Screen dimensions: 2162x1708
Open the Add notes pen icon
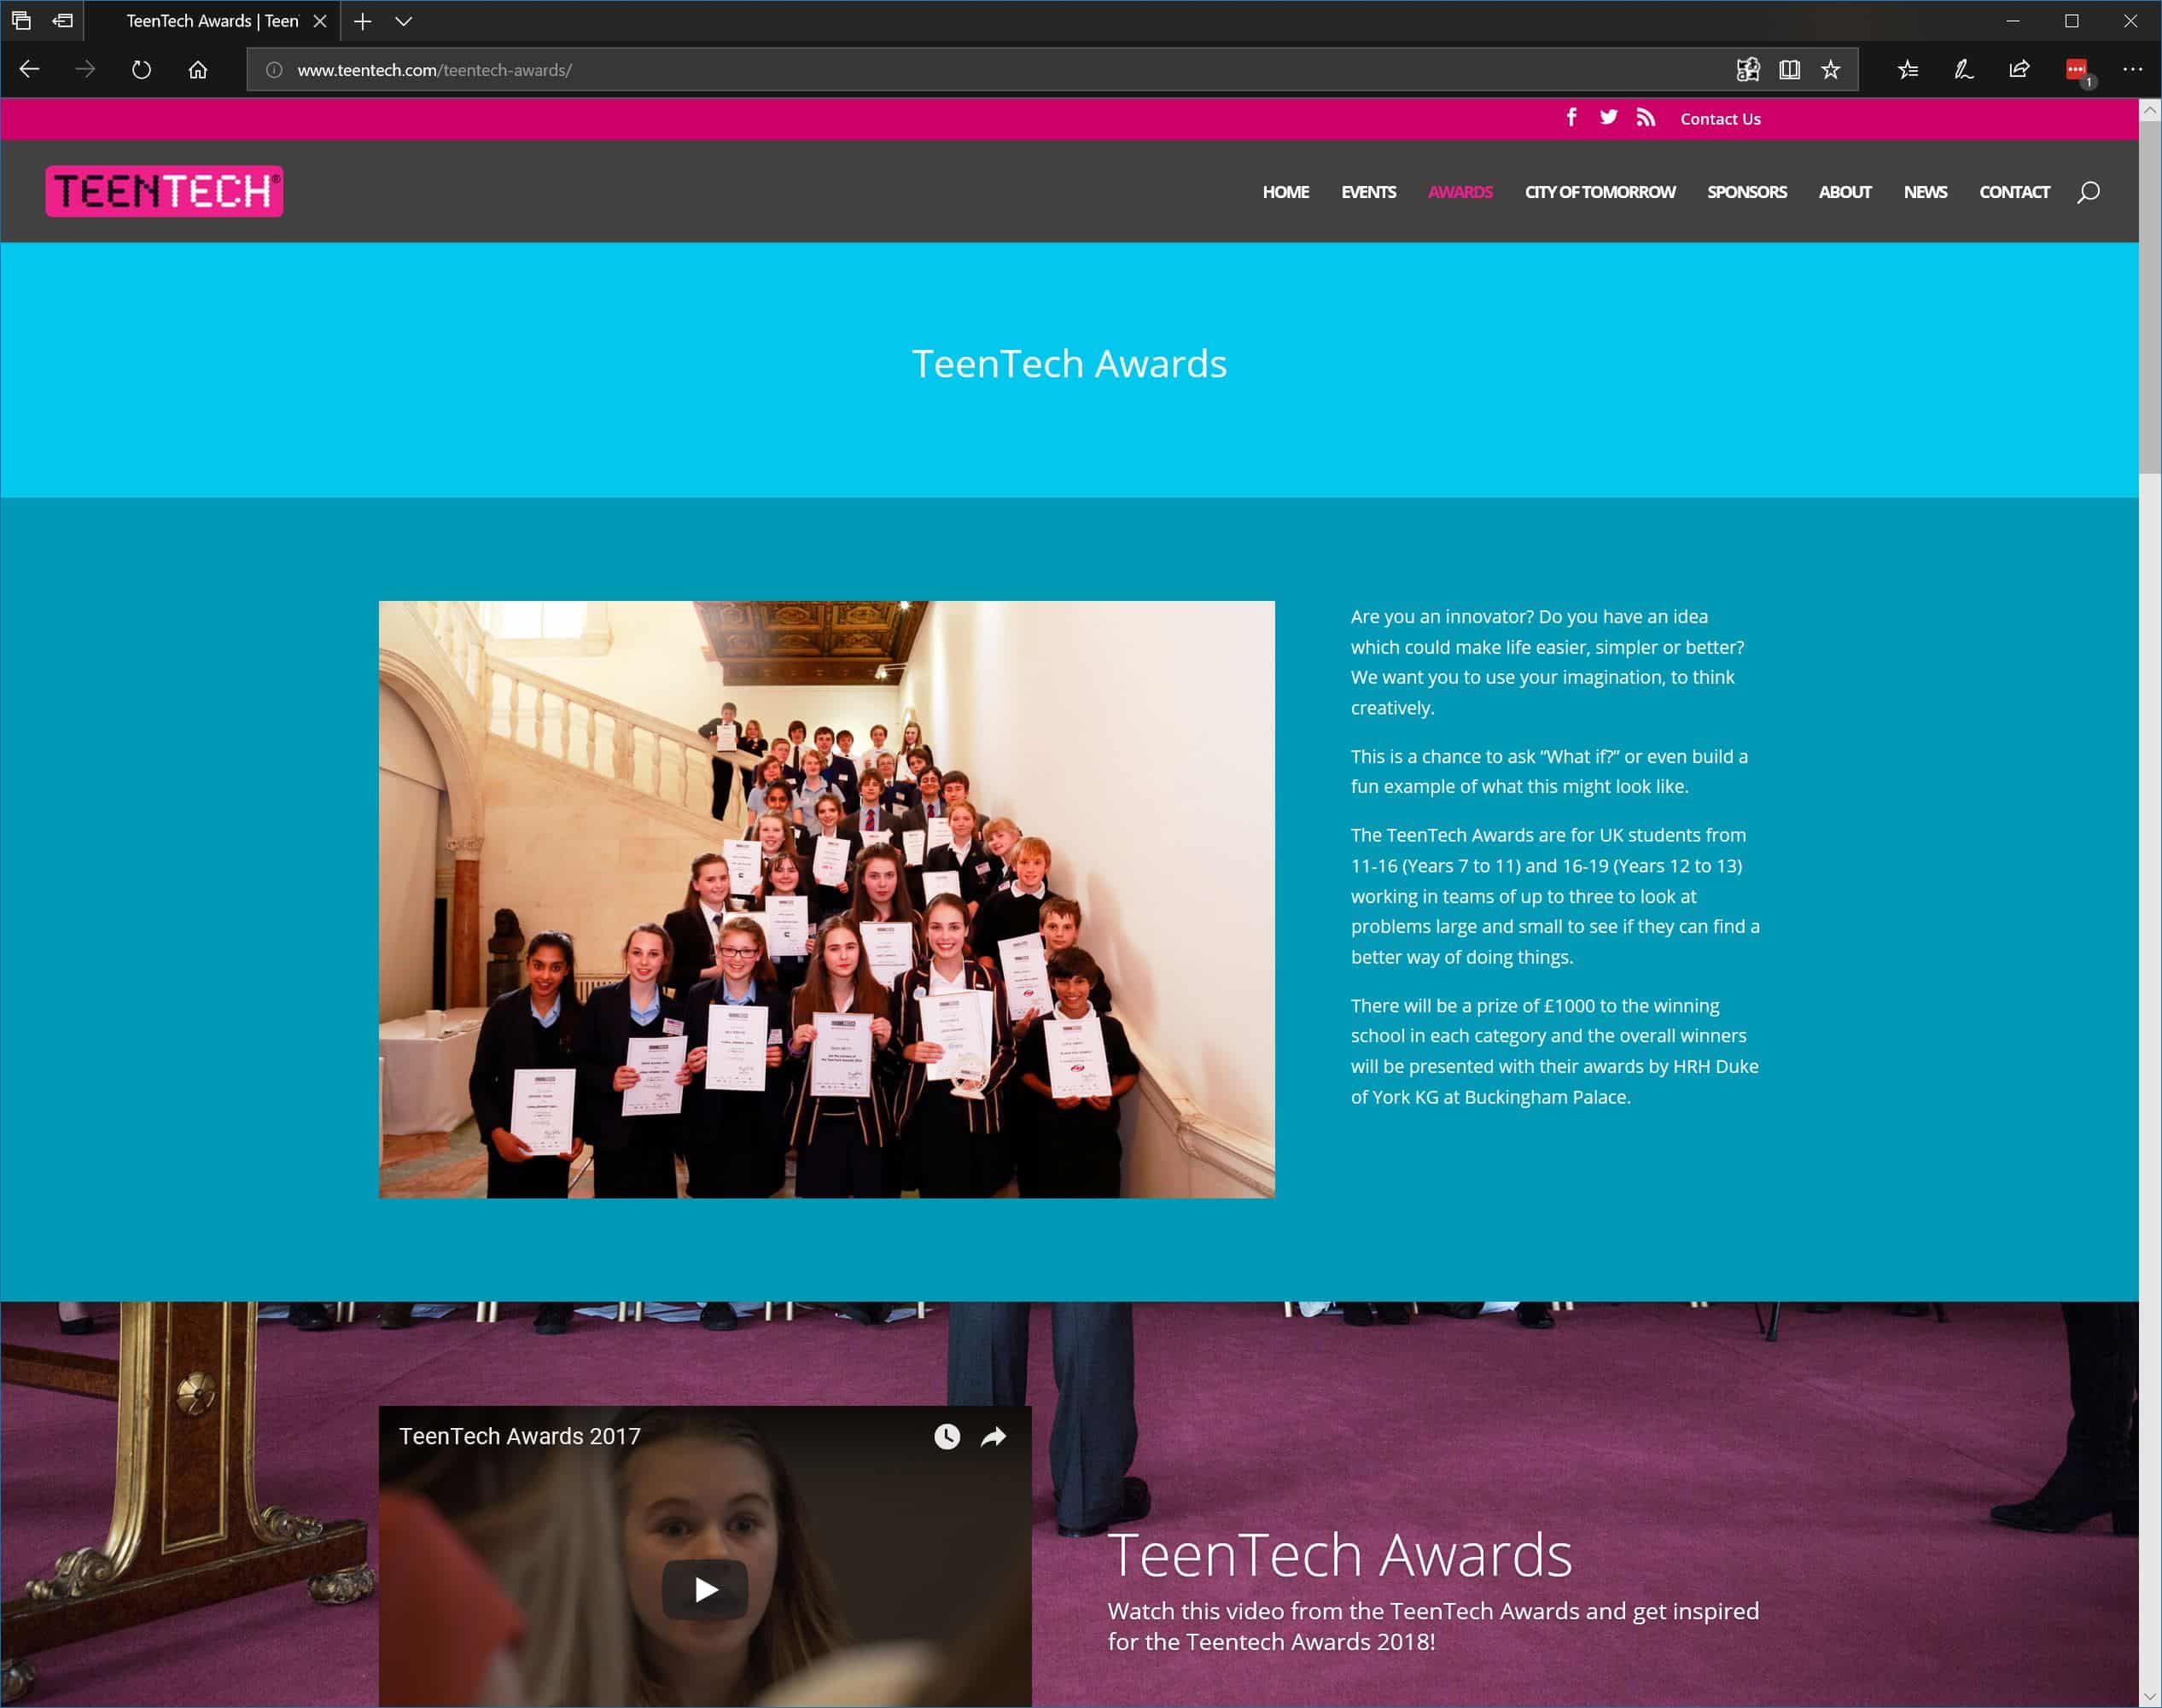click(x=1963, y=70)
